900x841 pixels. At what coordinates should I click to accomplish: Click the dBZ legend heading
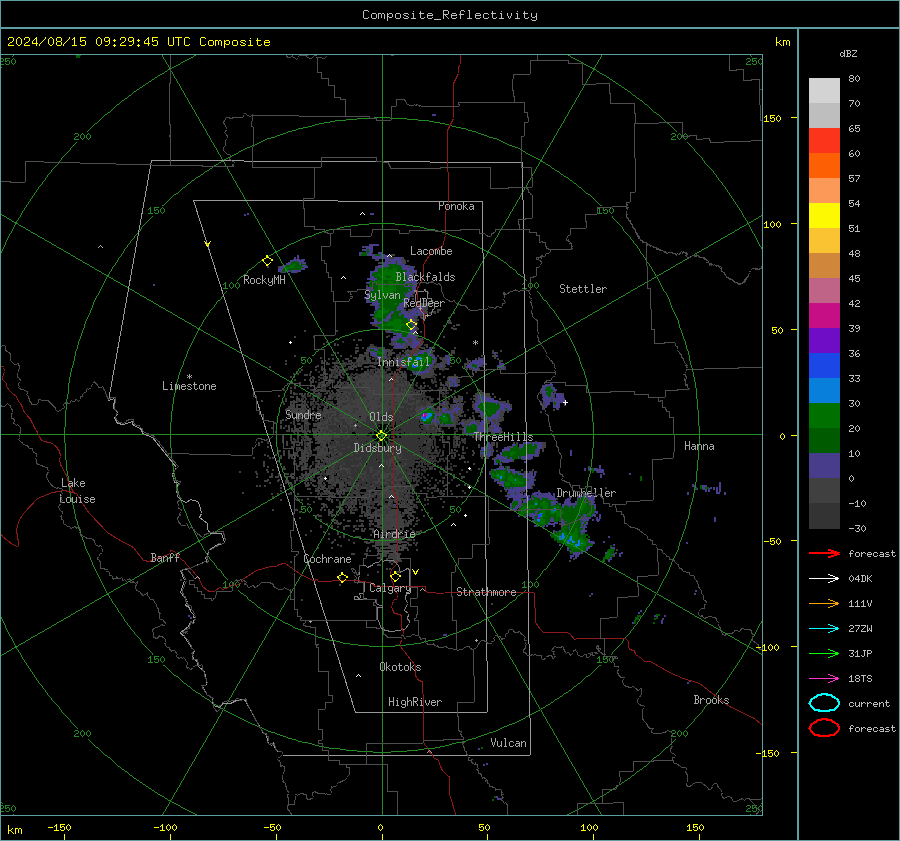[848, 53]
